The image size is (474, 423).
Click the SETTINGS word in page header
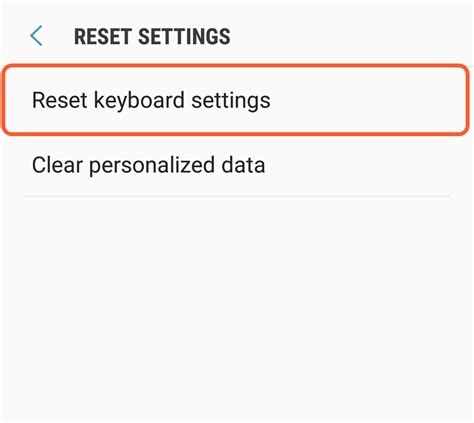tap(184, 36)
